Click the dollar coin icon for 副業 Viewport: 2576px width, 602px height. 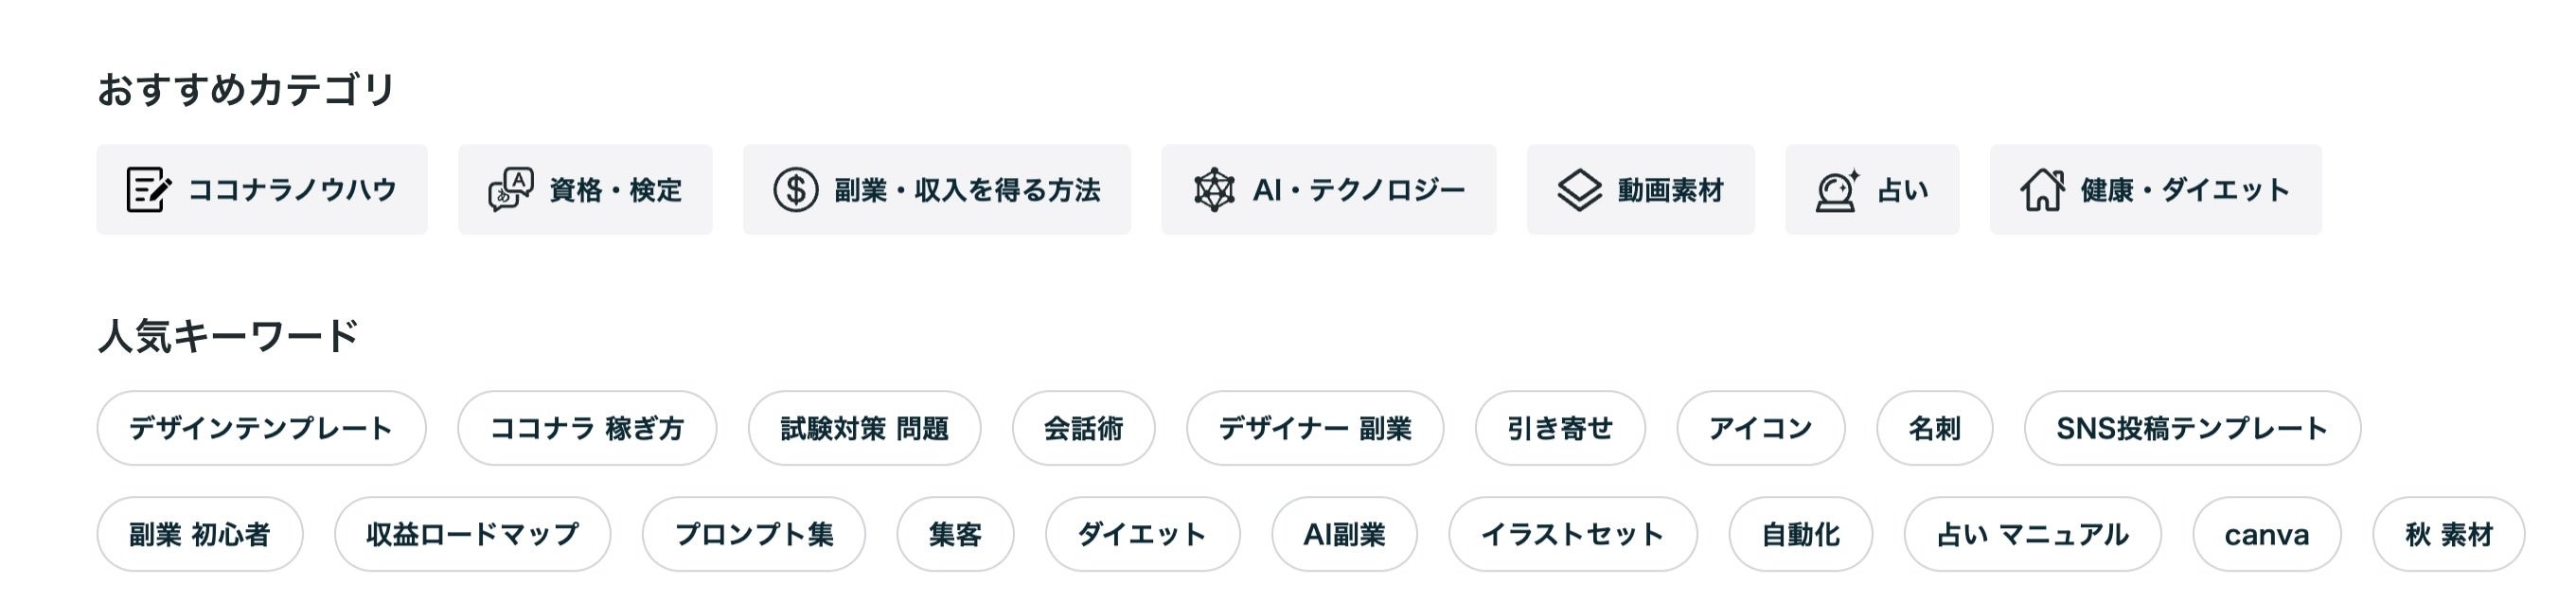pos(795,190)
